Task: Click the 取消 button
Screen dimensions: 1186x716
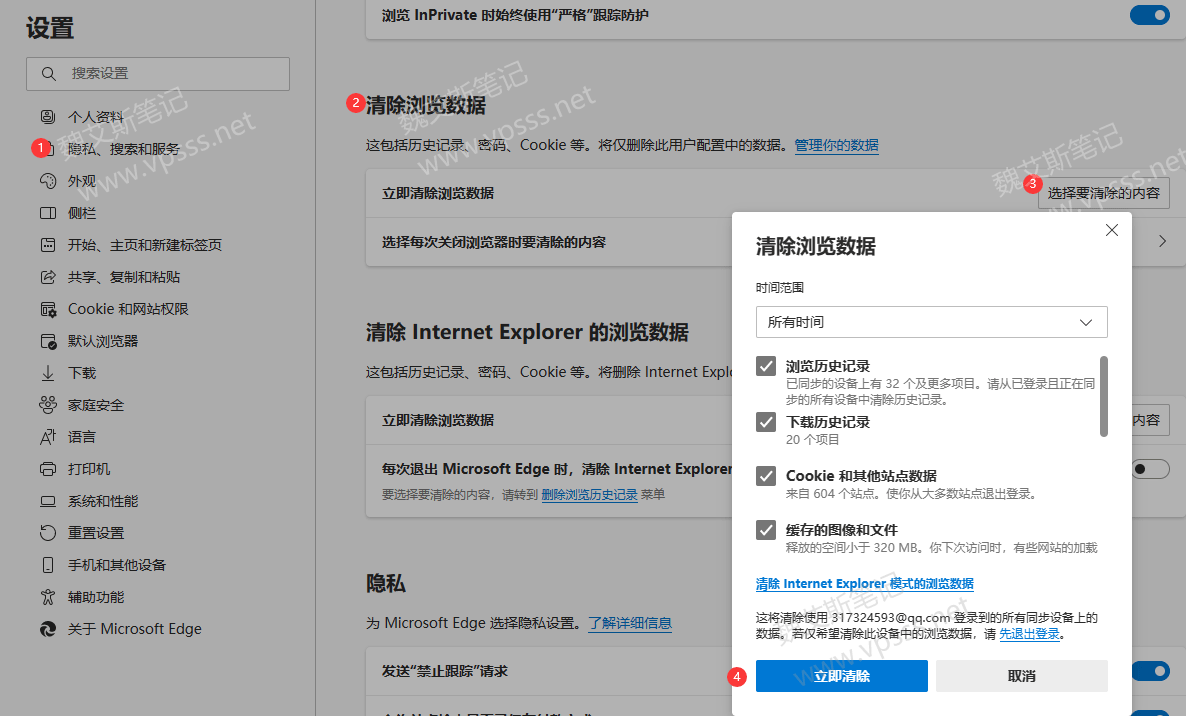Action: [1021, 676]
